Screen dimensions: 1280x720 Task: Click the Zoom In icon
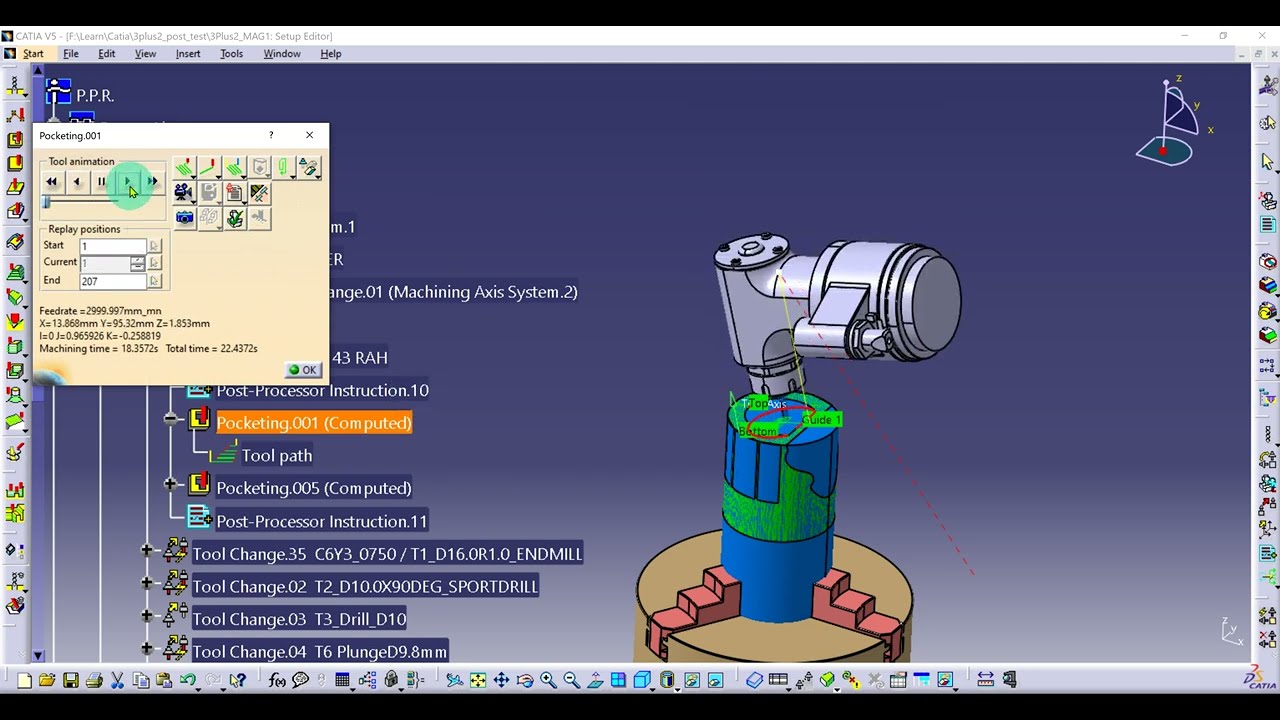pos(548,681)
